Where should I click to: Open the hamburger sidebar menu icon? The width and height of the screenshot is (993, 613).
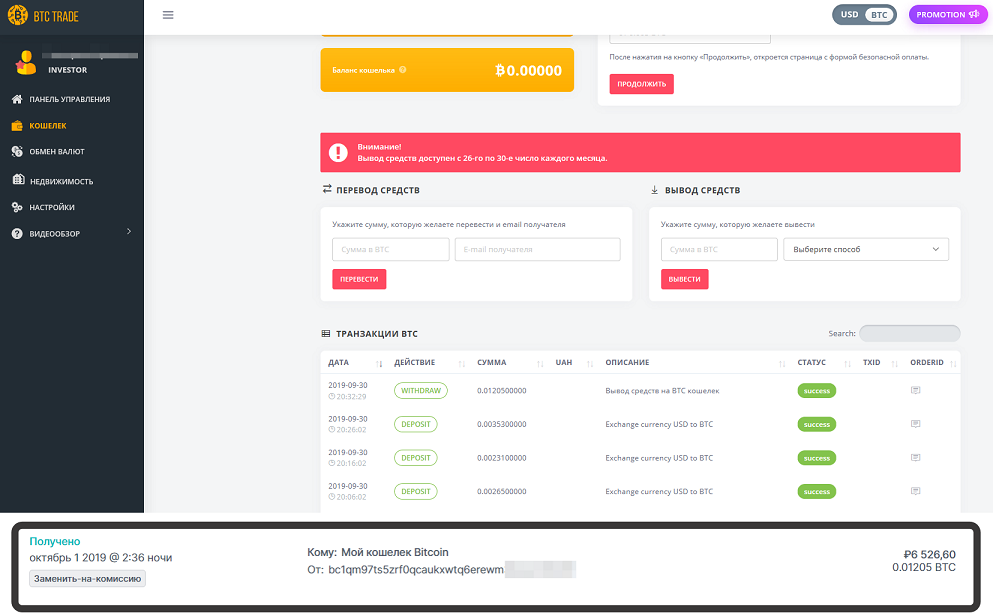(x=168, y=15)
